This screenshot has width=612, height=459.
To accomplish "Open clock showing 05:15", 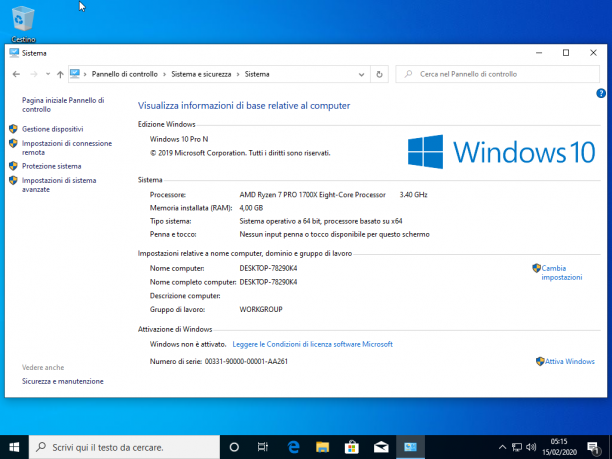I will (559, 447).
